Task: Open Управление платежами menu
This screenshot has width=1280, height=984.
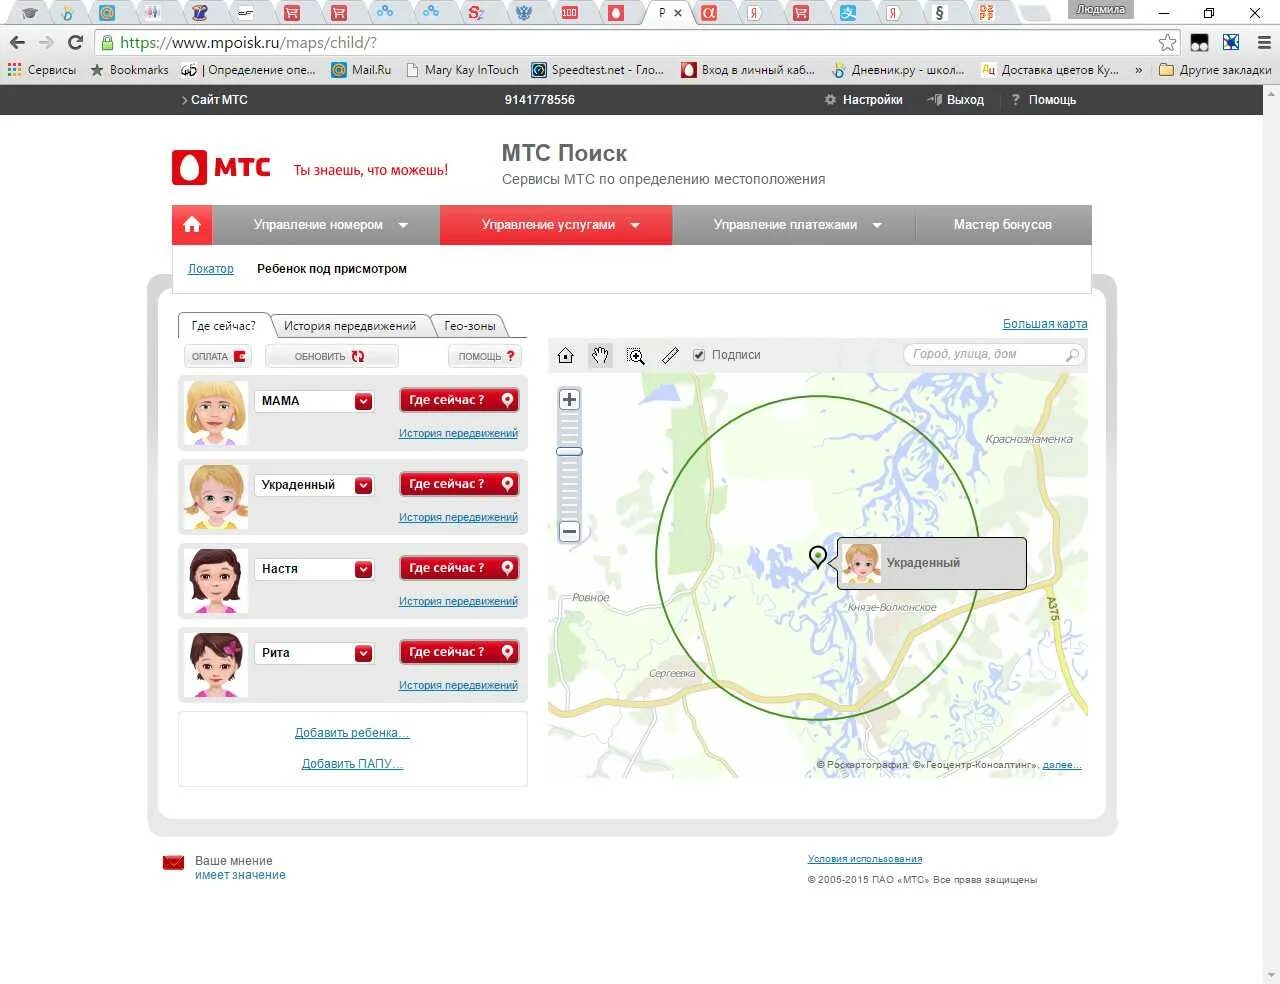Action: pos(794,225)
